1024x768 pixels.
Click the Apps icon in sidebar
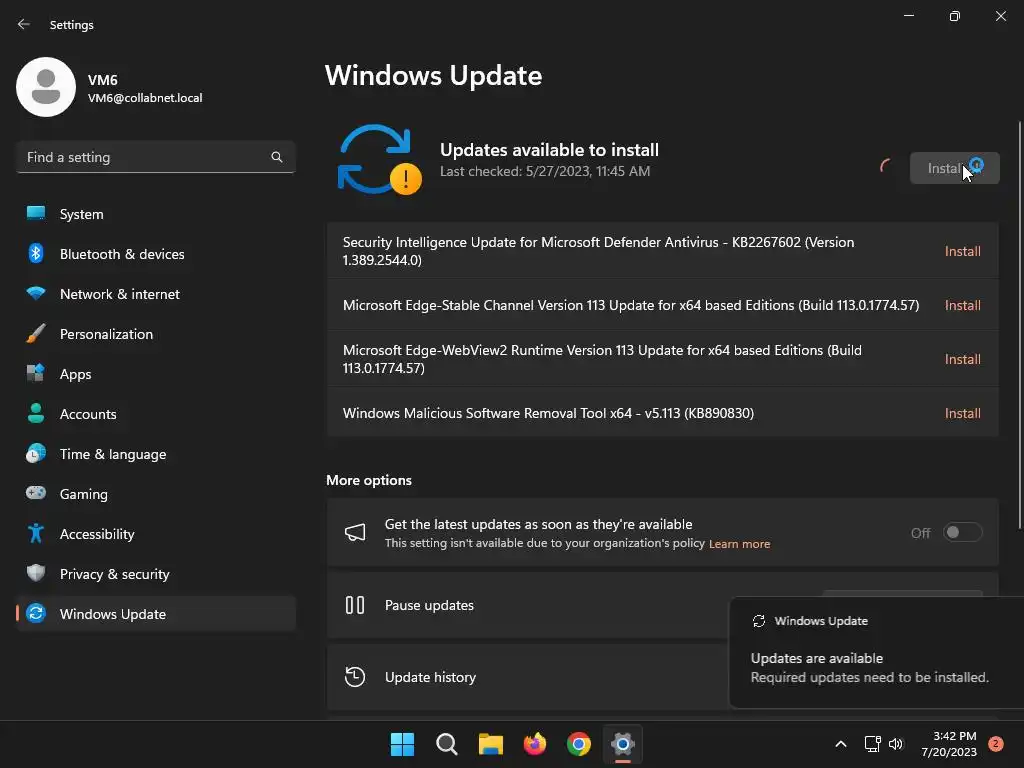click(x=36, y=374)
